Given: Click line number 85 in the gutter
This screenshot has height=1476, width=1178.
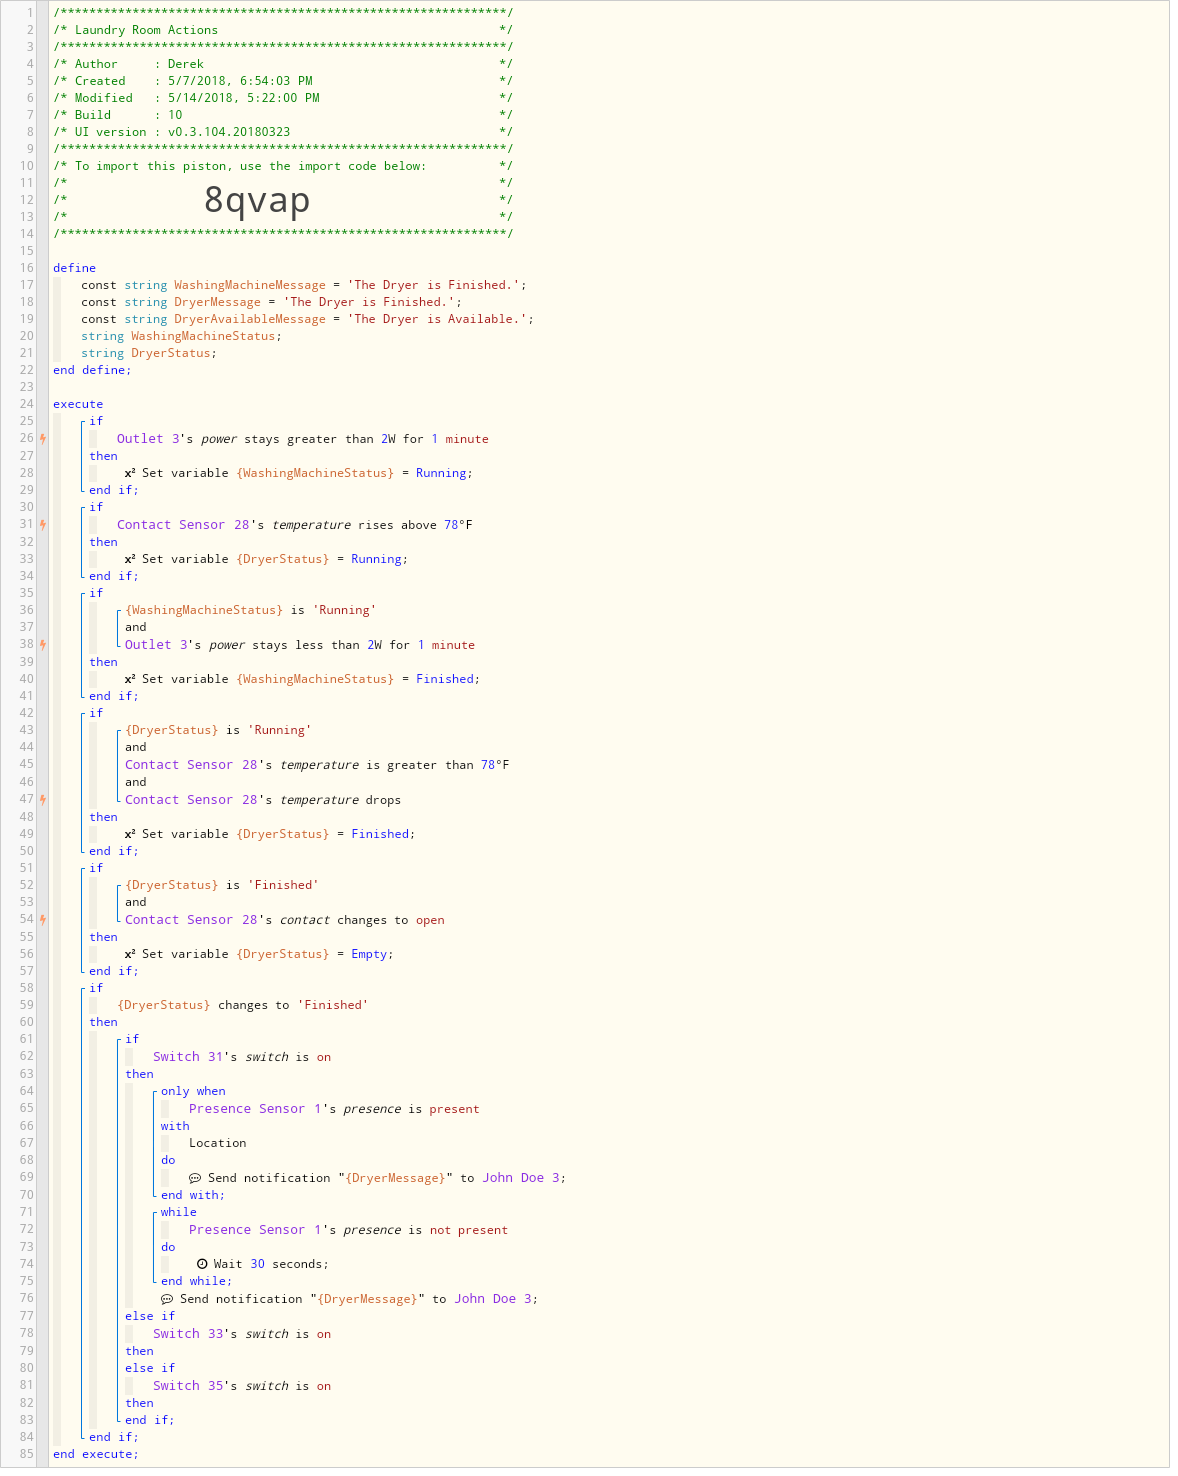Looking at the screenshot, I should (26, 1454).
